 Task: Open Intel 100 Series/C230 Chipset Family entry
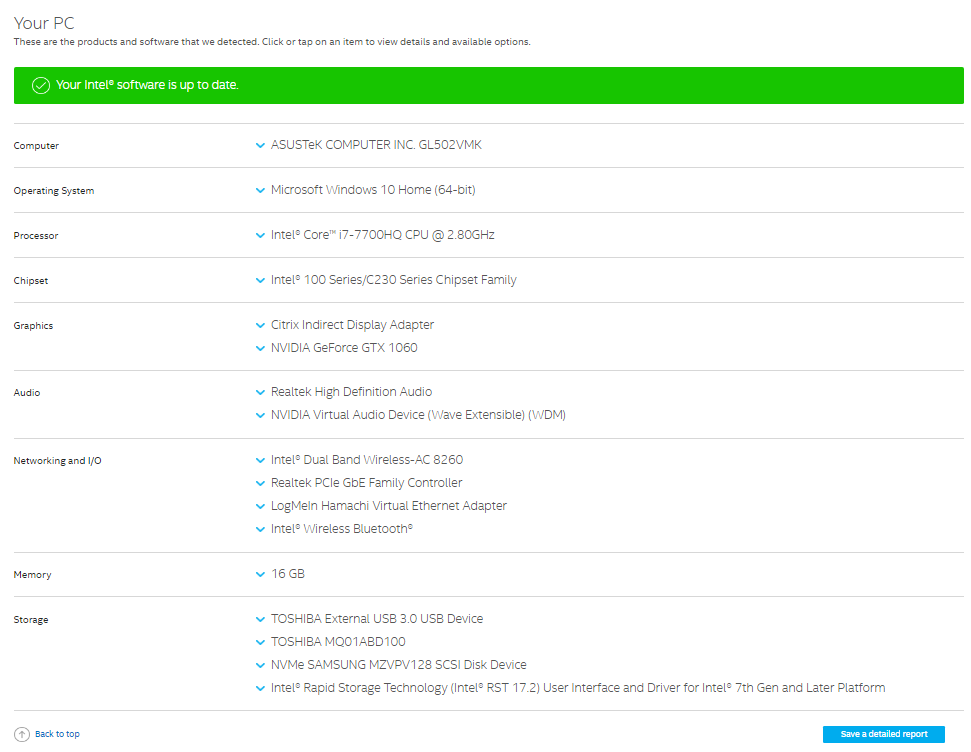[x=393, y=280]
